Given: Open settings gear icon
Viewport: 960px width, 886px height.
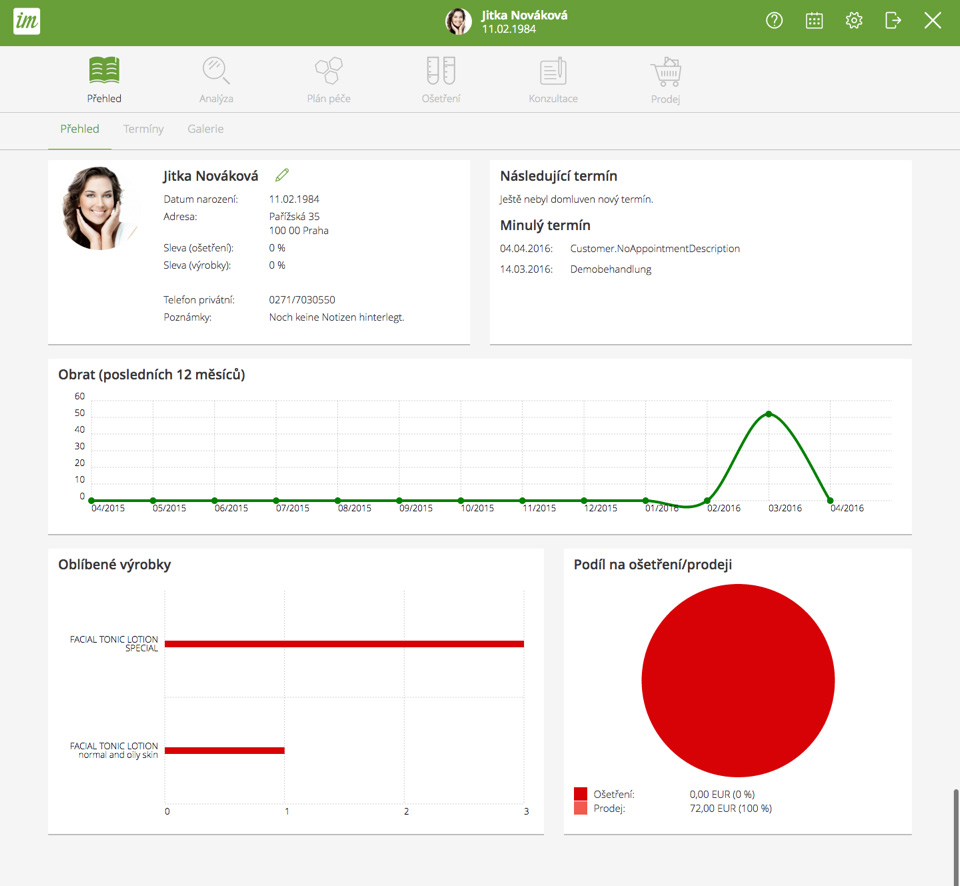Looking at the screenshot, I should pyautogui.click(x=853, y=21).
